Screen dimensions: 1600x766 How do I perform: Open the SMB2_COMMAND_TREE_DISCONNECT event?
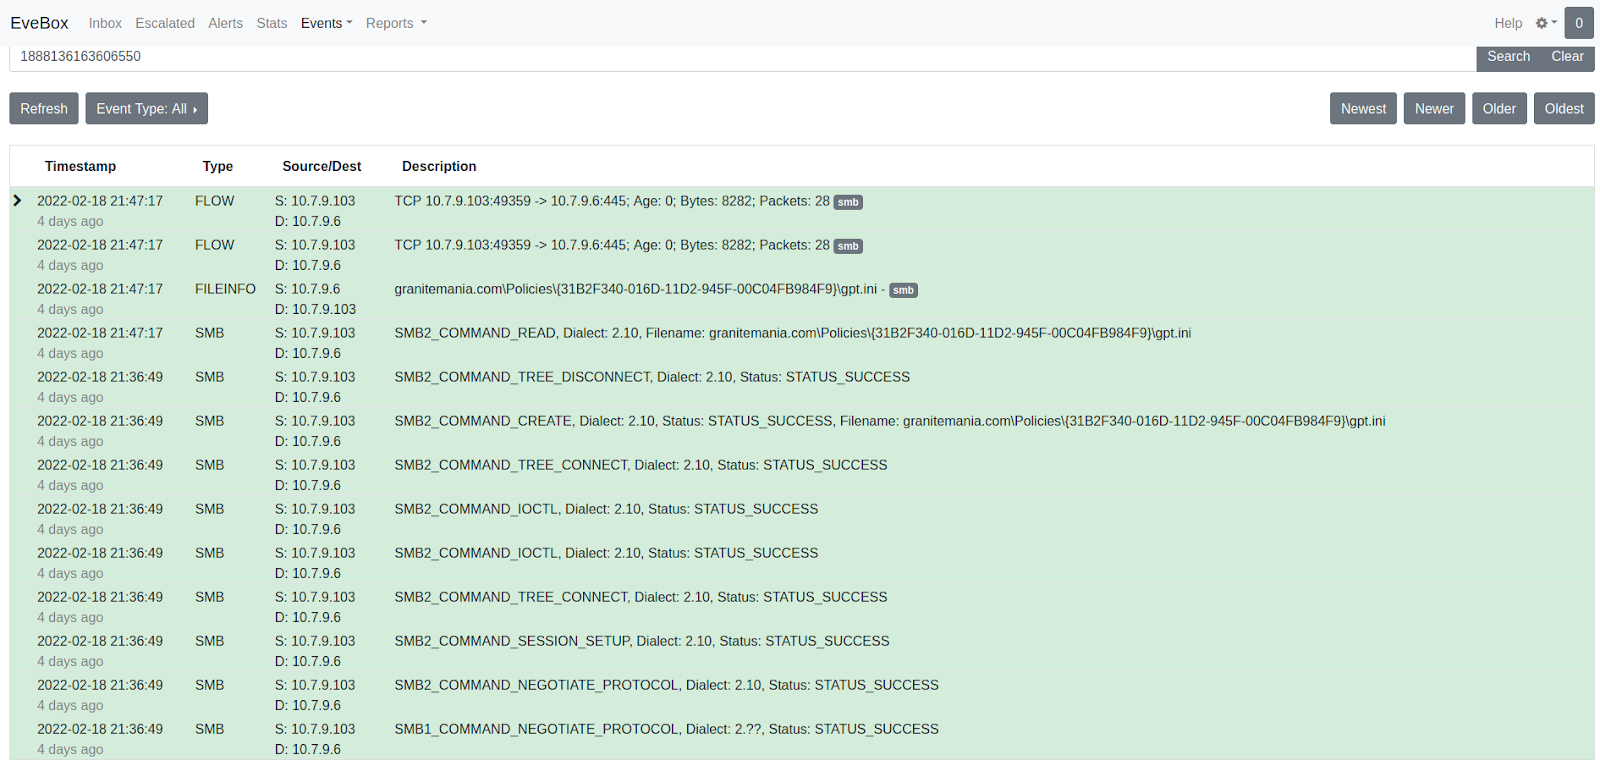pos(652,377)
